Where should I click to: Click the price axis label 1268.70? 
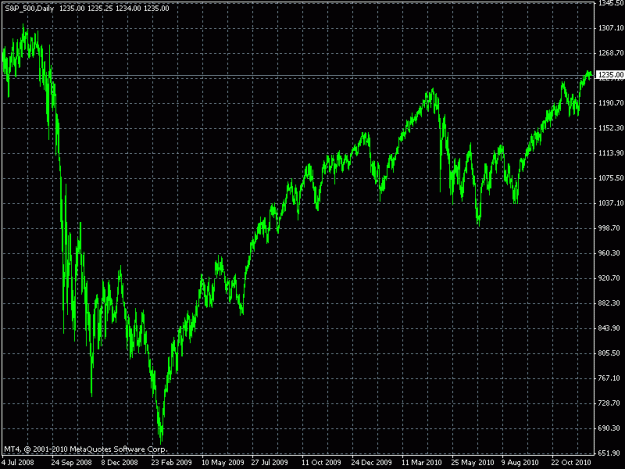coord(611,53)
